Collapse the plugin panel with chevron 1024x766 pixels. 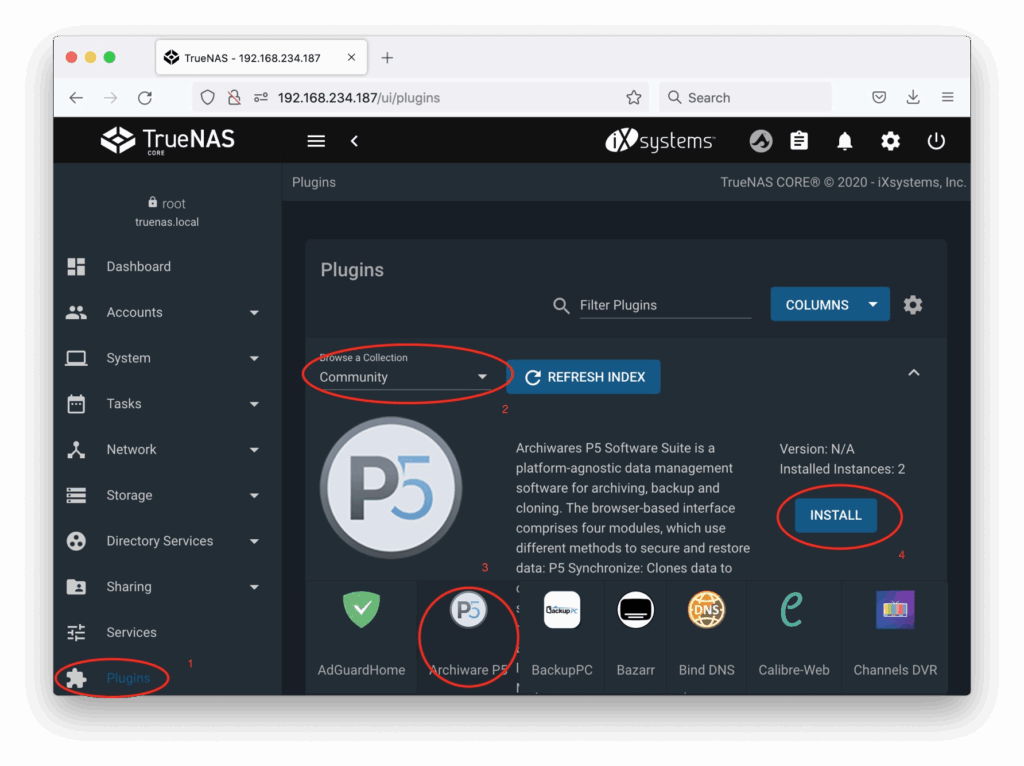click(x=913, y=373)
